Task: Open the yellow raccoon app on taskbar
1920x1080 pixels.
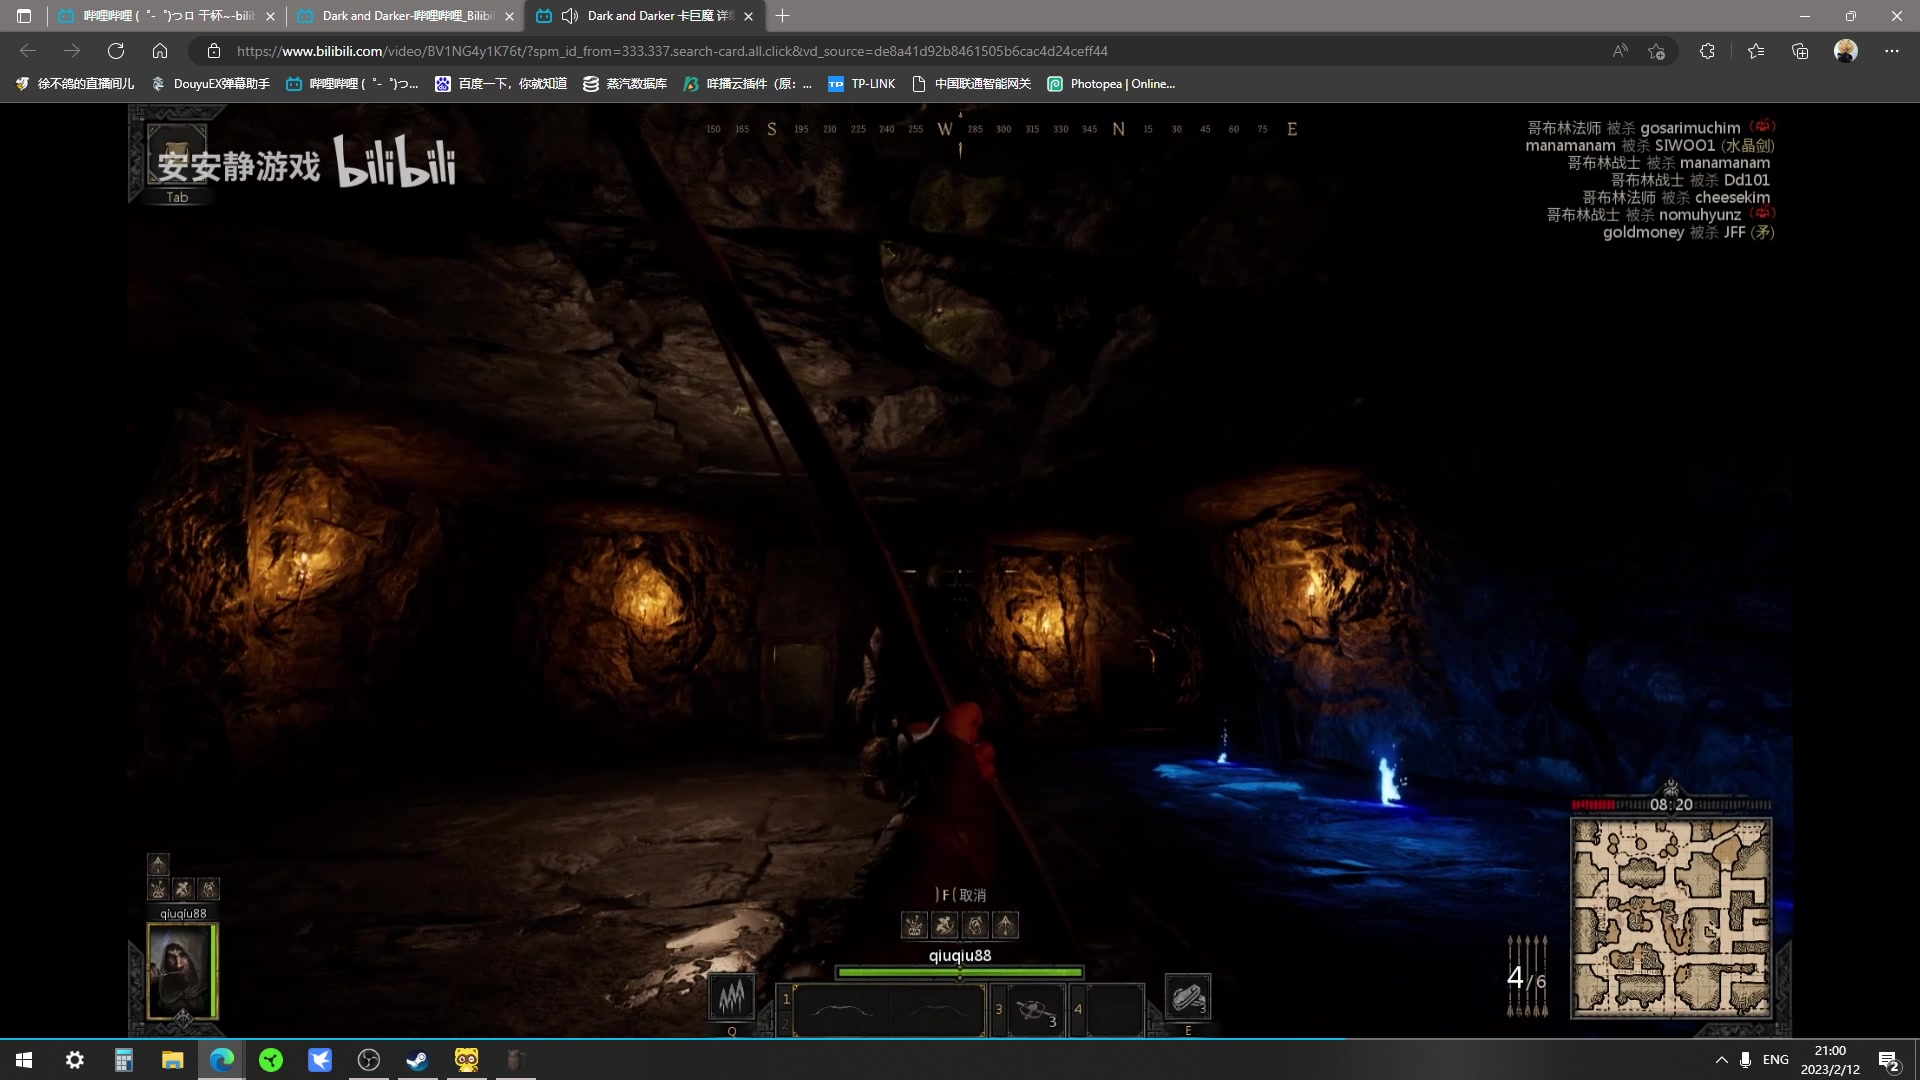Action: [x=466, y=1060]
